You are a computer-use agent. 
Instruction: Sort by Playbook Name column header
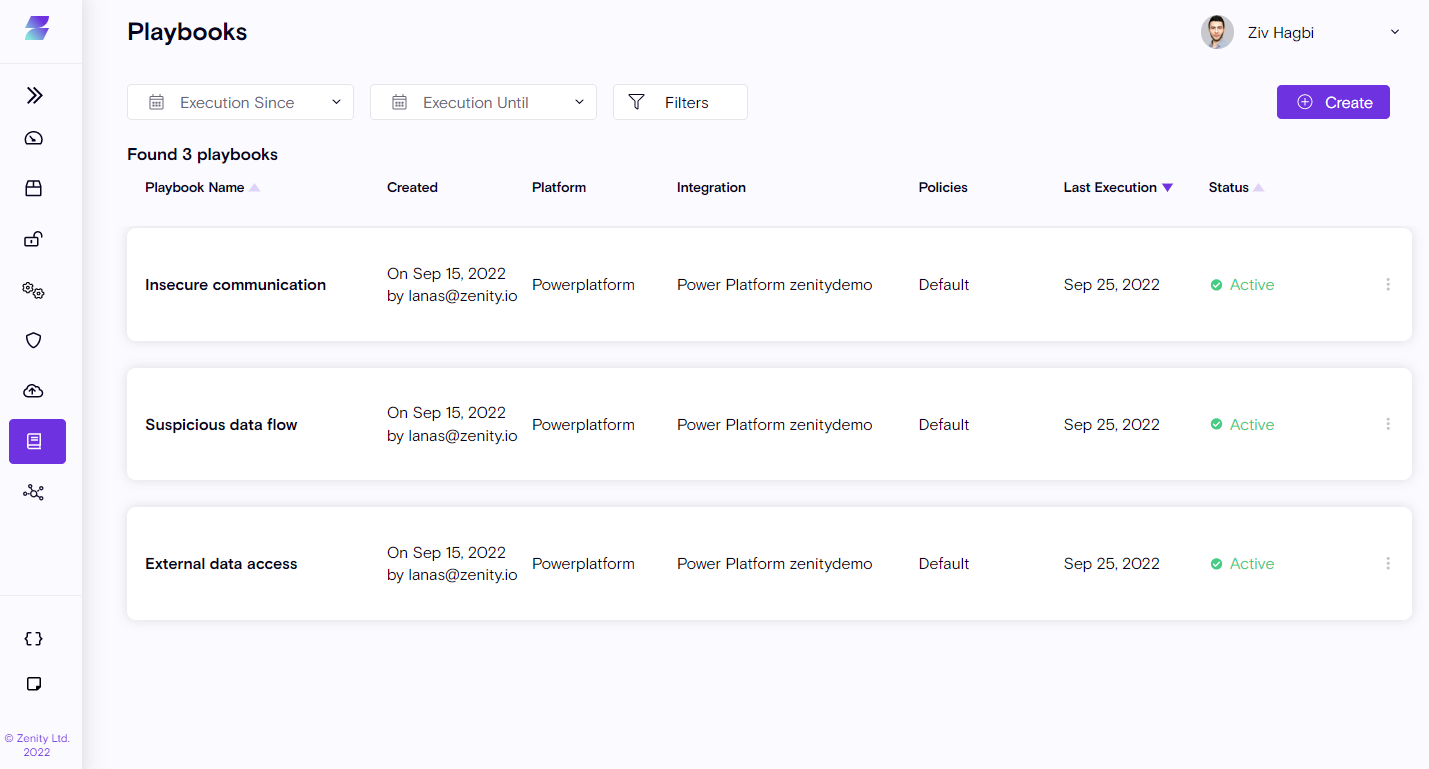195,187
